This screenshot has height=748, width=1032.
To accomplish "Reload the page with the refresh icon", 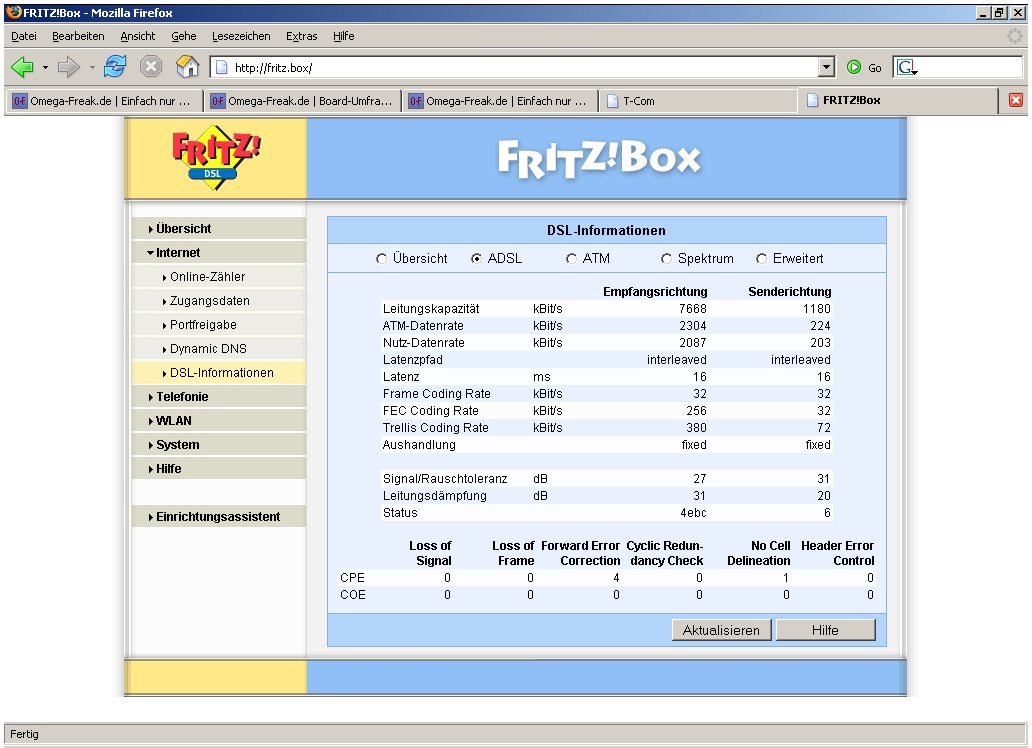I will 115,67.
